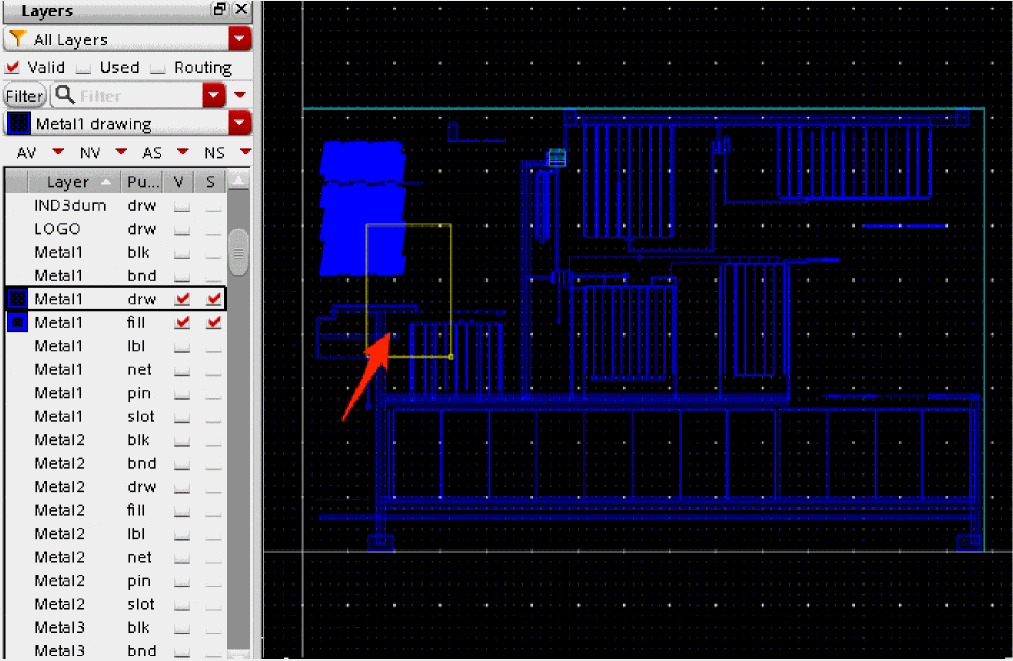Toggle the Valid checkbox

coord(12,67)
